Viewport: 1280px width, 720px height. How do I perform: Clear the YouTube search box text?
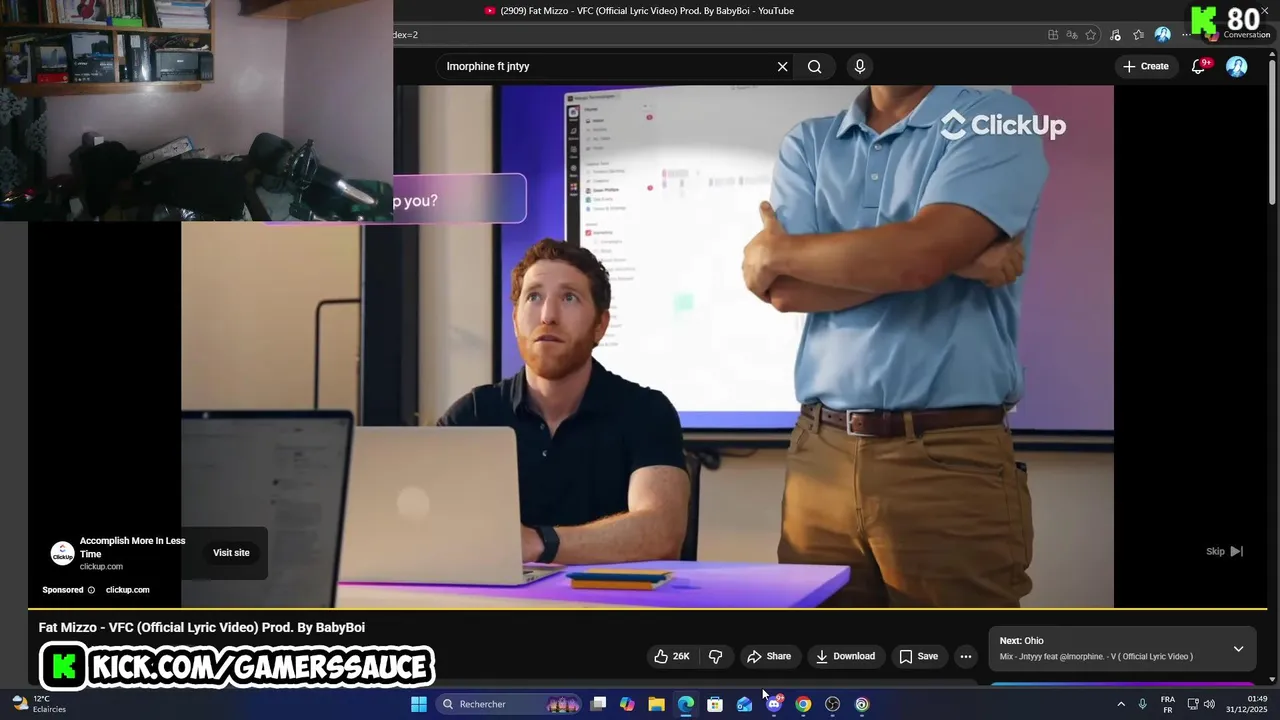(x=782, y=67)
